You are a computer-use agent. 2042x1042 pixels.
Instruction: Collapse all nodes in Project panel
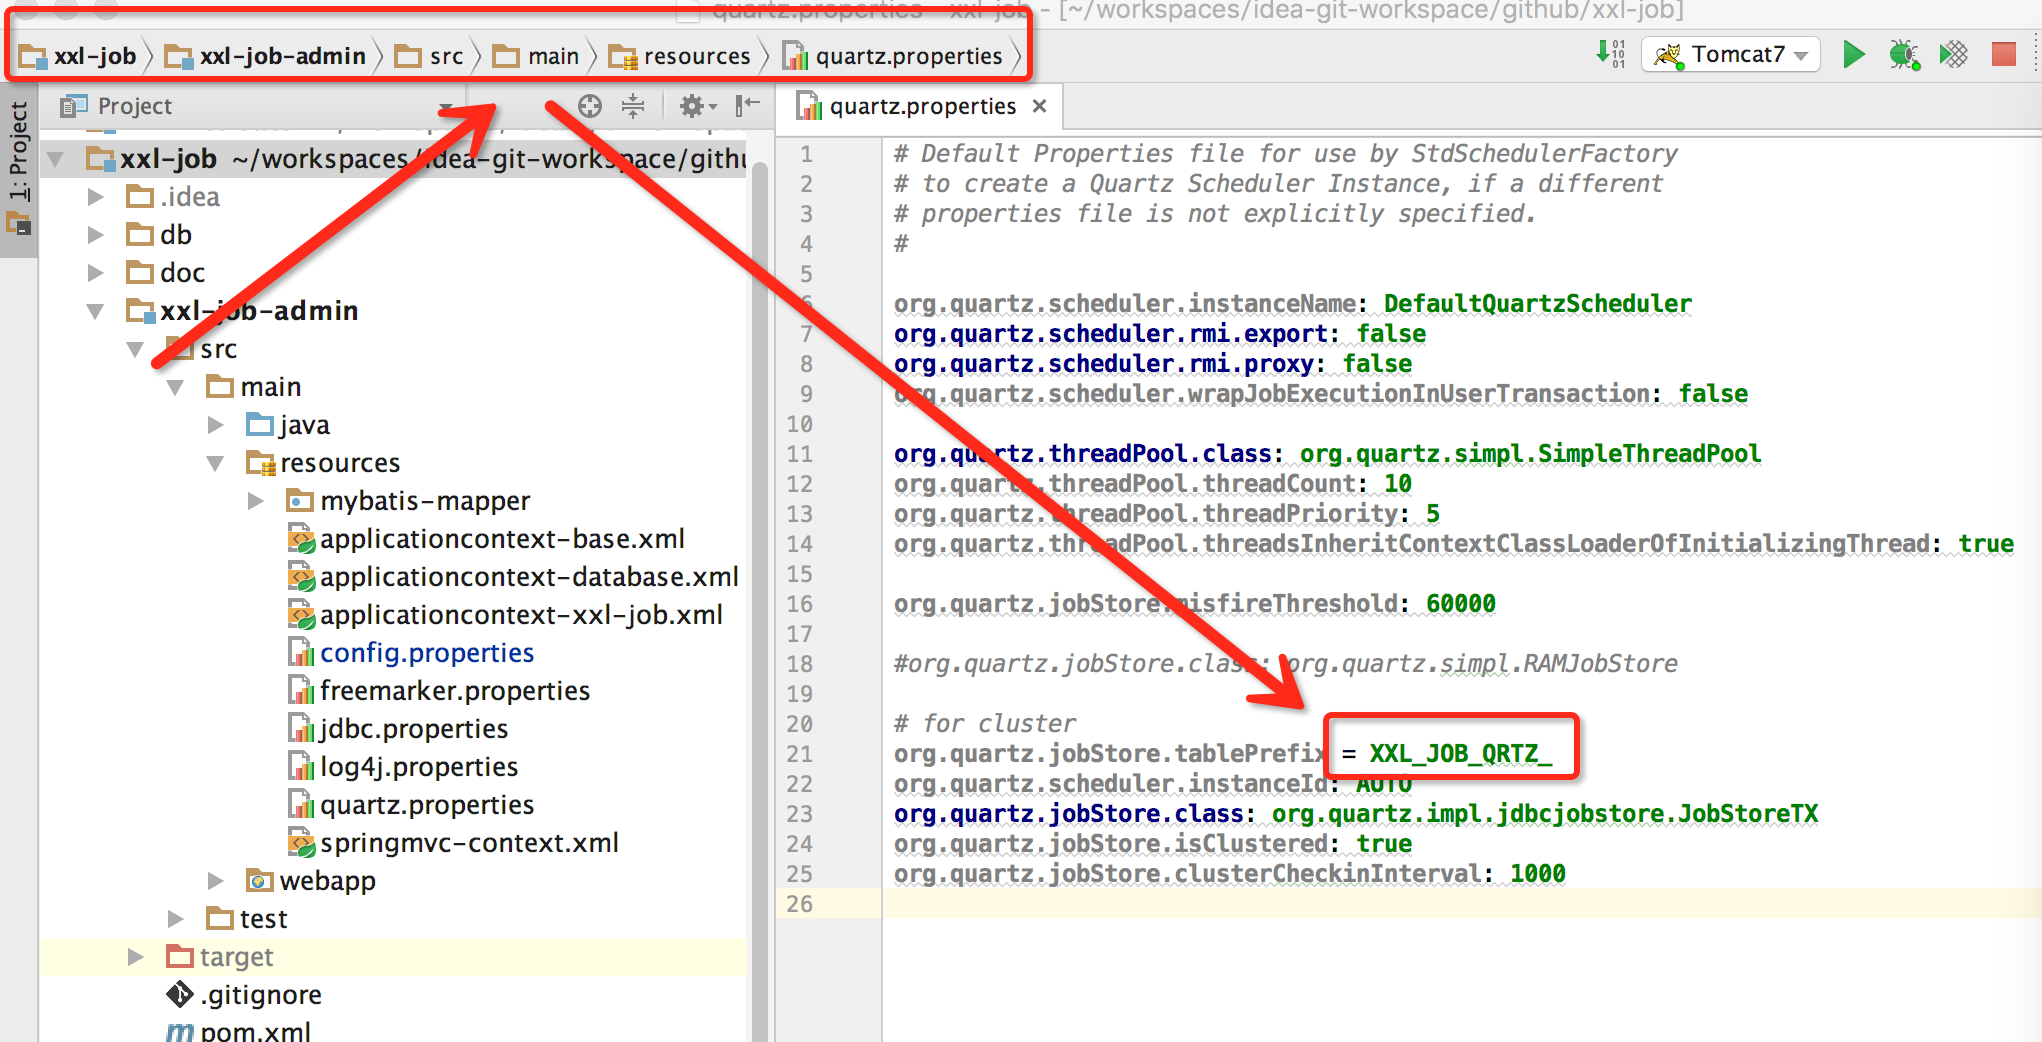click(633, 106)
